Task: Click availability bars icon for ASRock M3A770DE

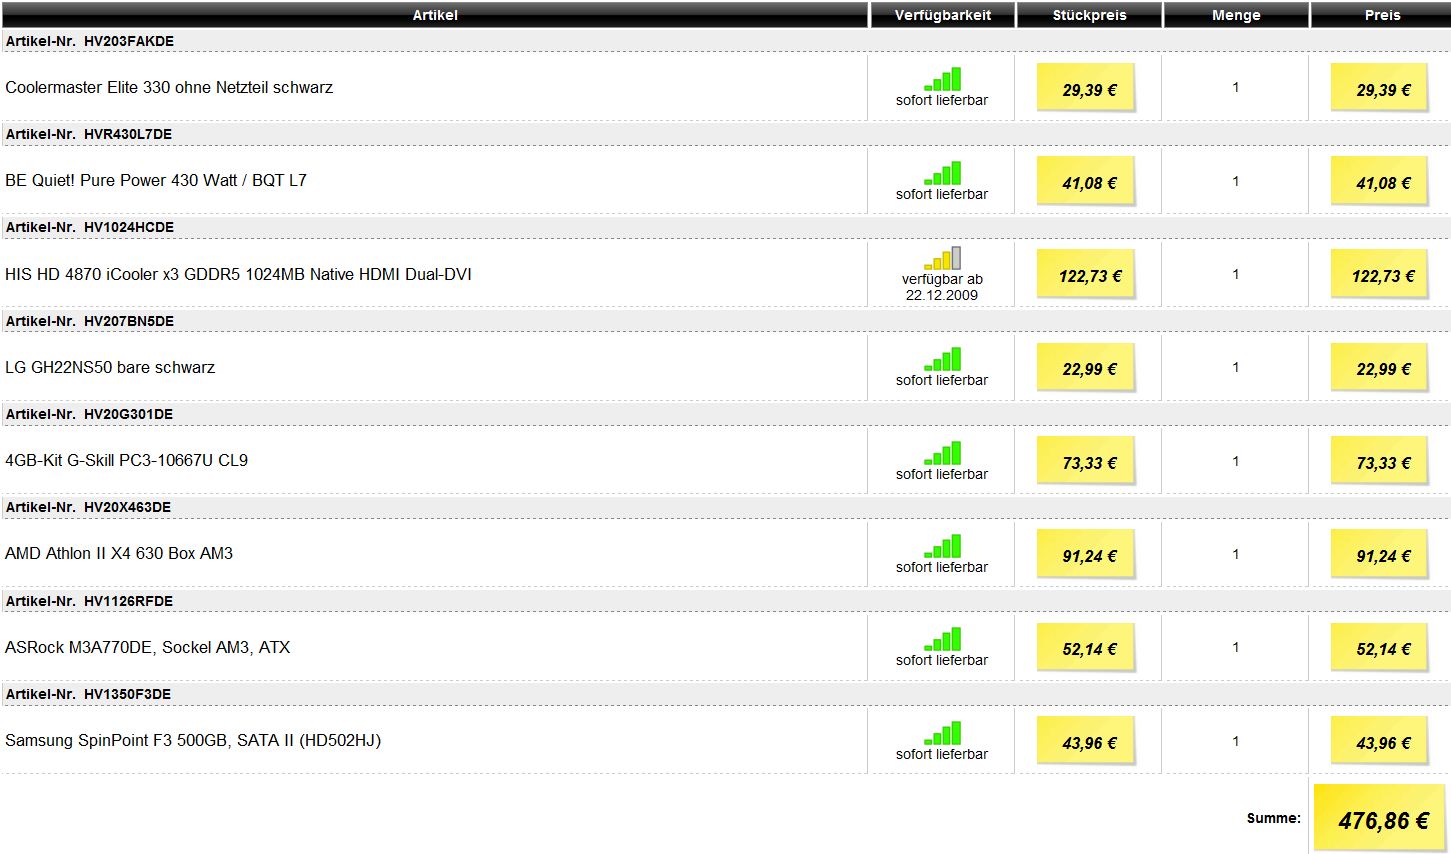Action: (x=942, y=639)
